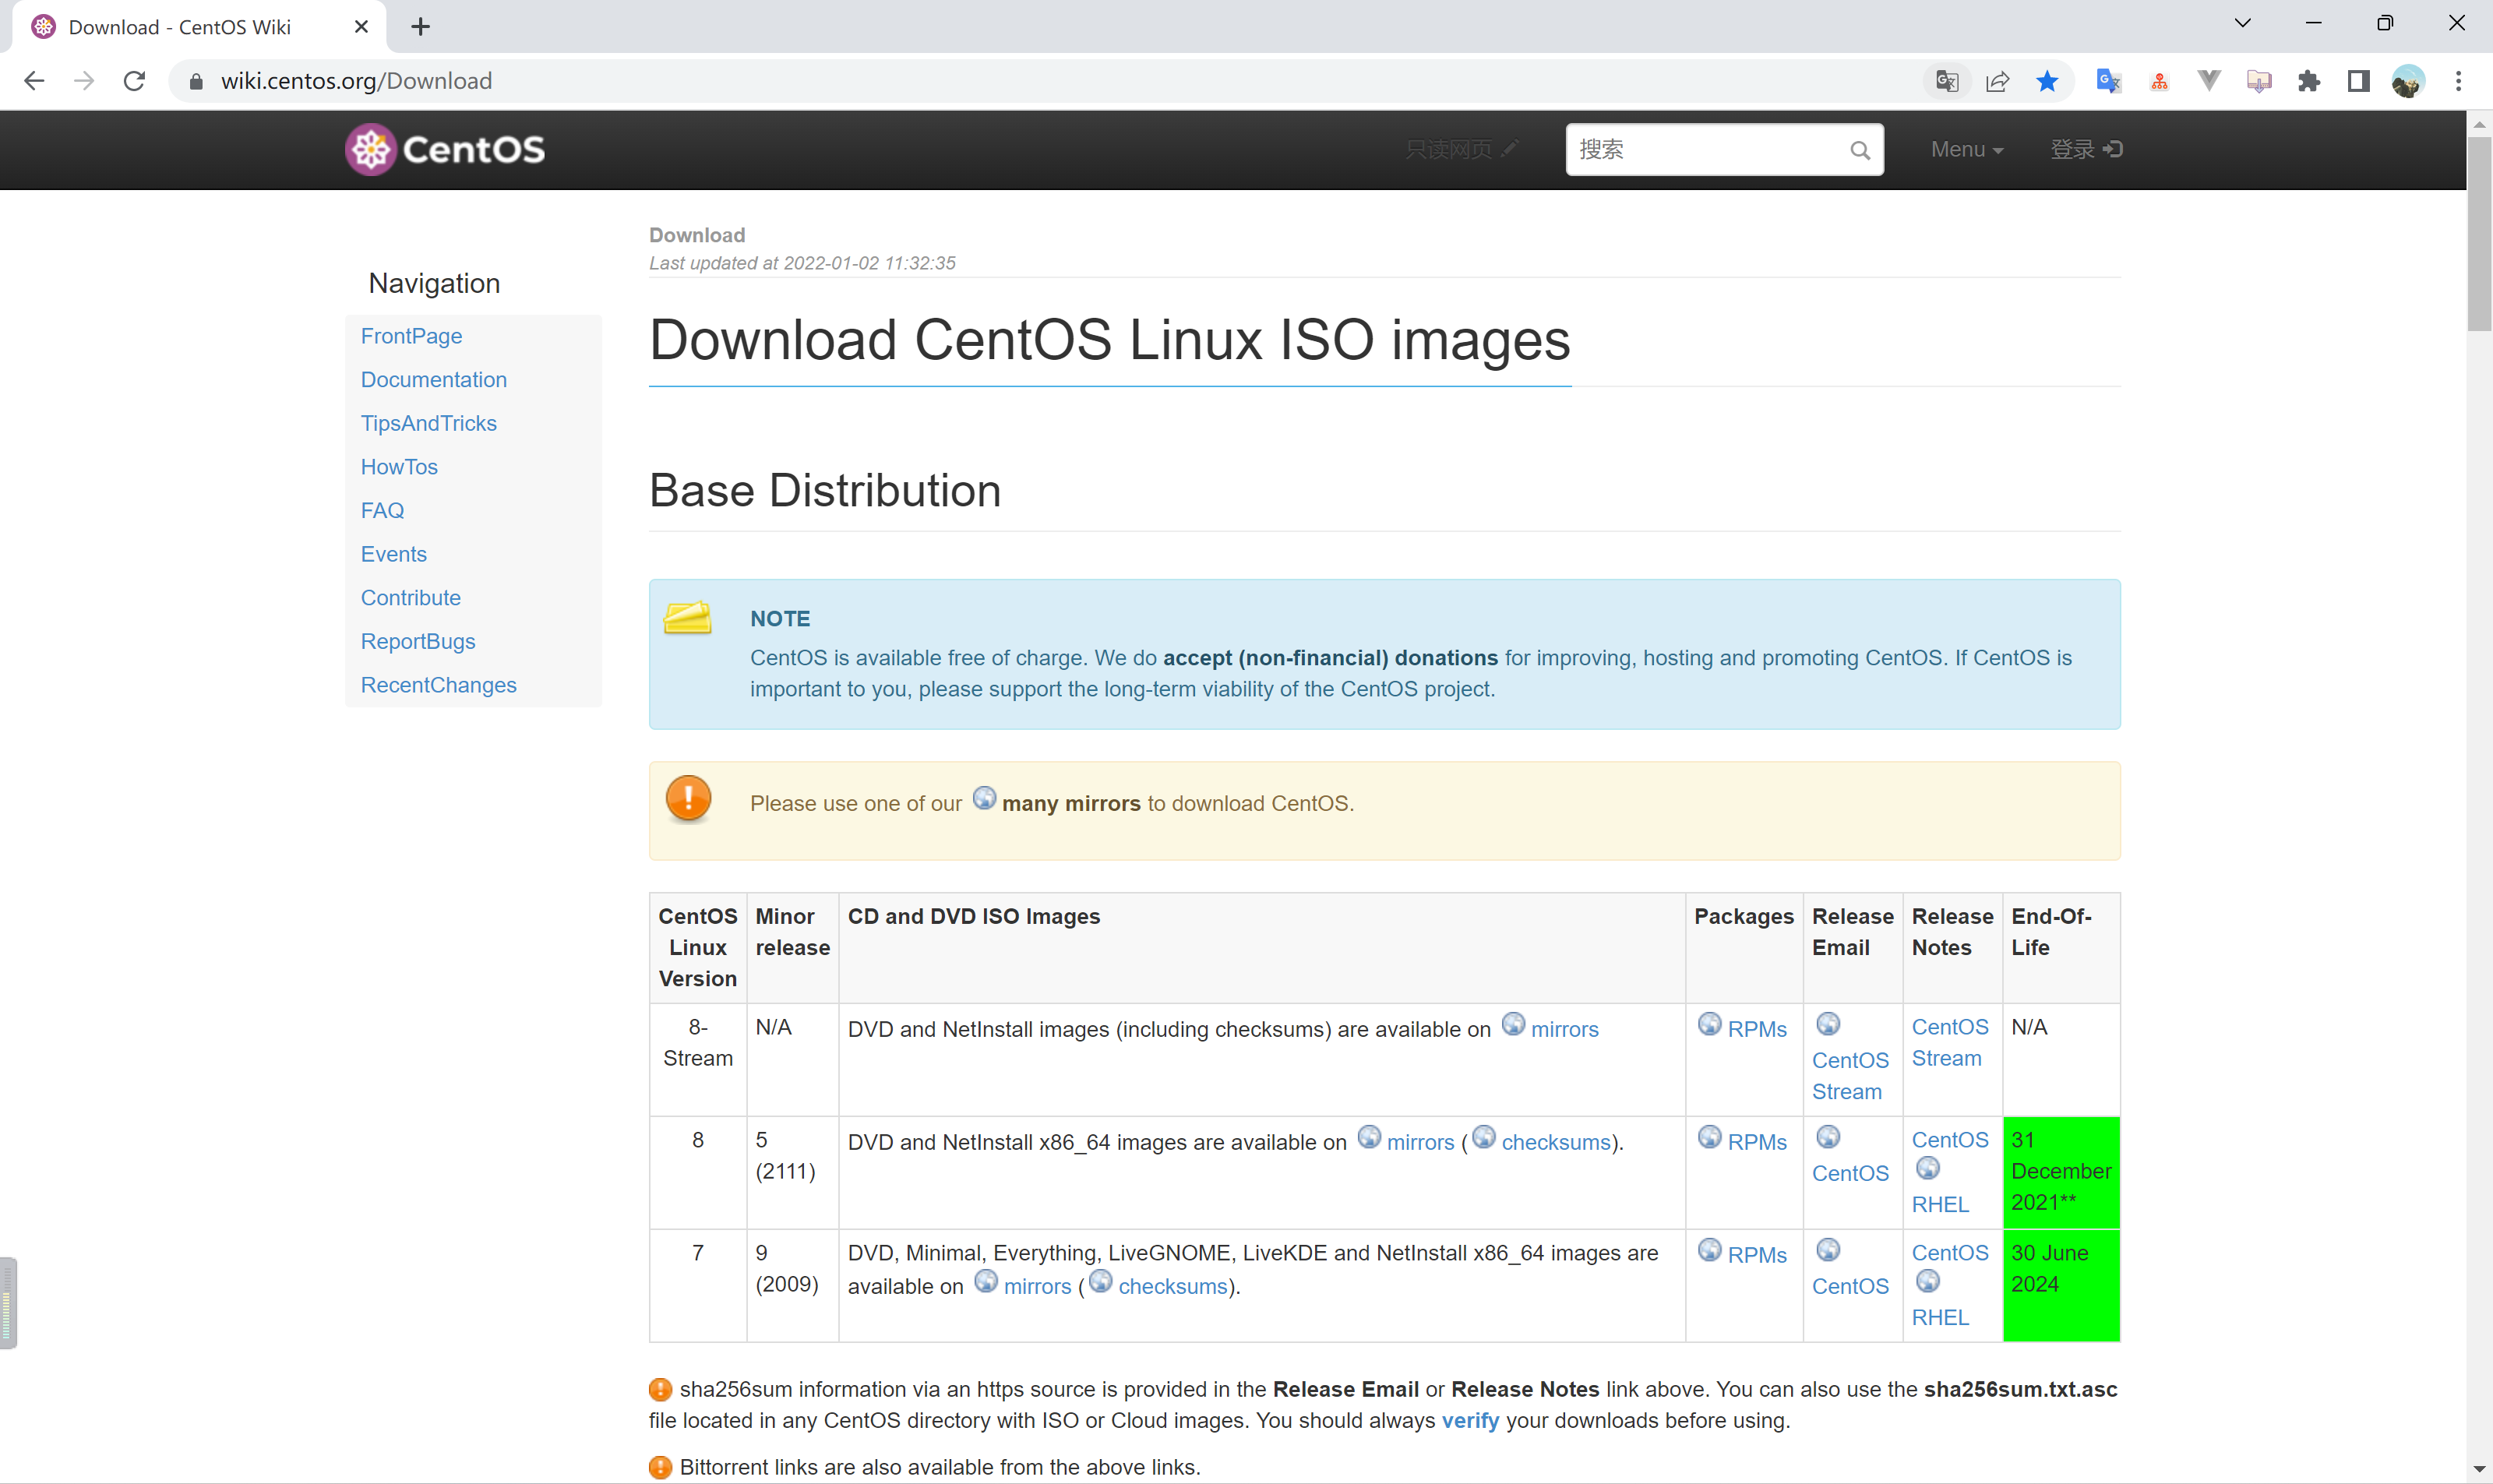This screenshot has width=2493, height=1484.
Task: Click the '31 December 2021**' cell
Action: [x=2061, y=1172]
